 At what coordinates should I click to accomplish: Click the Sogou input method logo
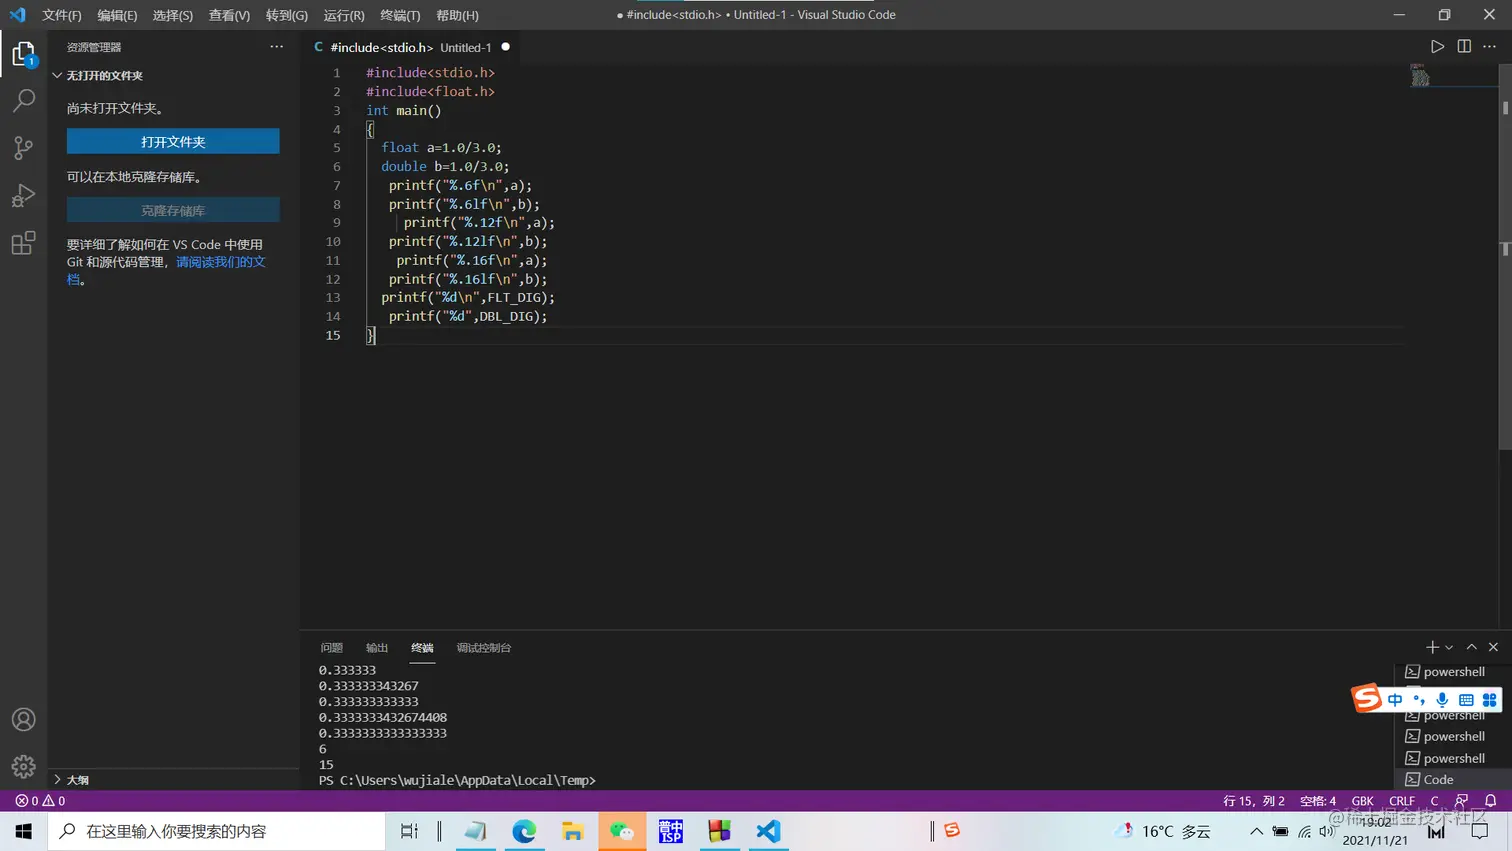point(1366,697)
